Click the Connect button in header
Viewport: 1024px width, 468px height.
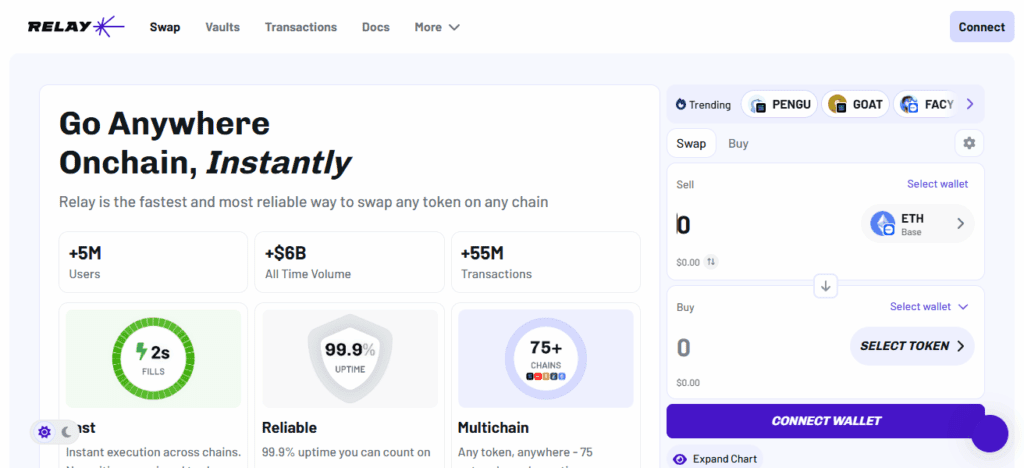pyautogui.click(x=982, y=27)
